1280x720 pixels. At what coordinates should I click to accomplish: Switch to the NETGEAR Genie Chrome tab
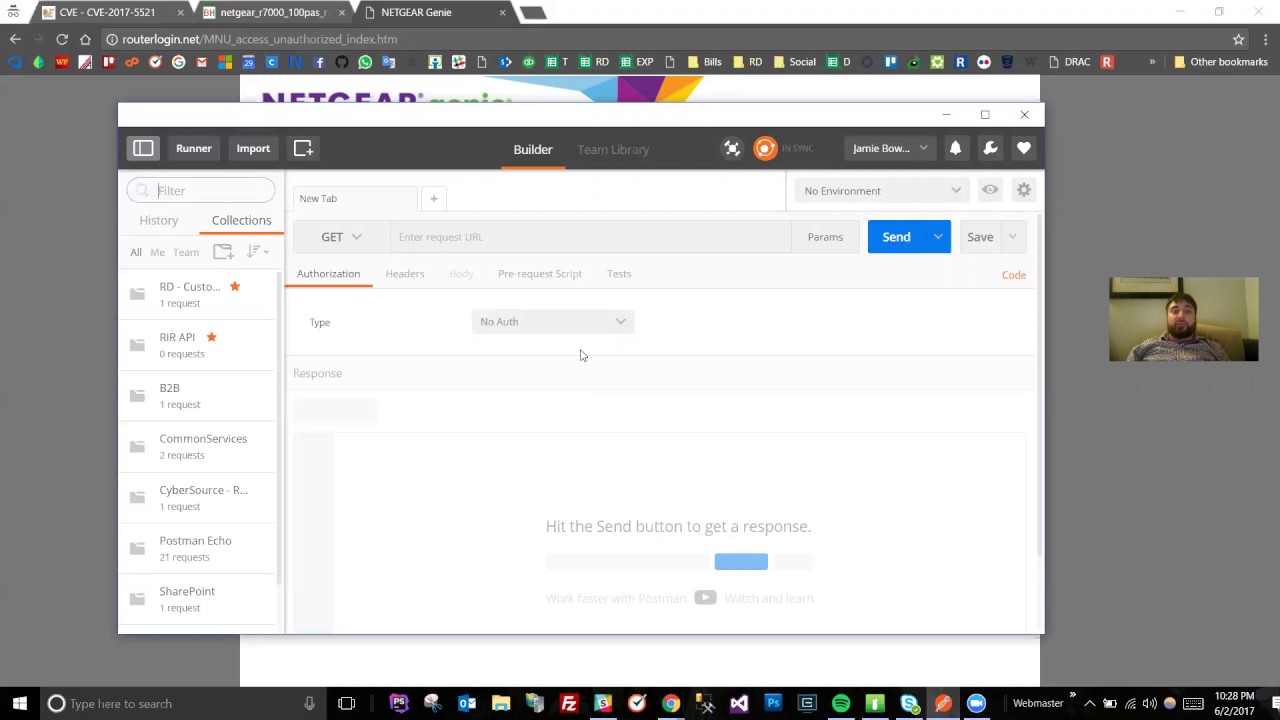(436, 13)
